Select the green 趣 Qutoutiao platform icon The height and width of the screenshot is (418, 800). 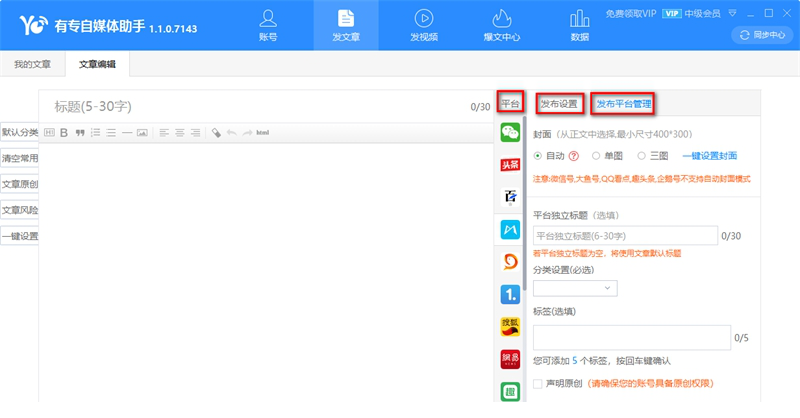510,391
